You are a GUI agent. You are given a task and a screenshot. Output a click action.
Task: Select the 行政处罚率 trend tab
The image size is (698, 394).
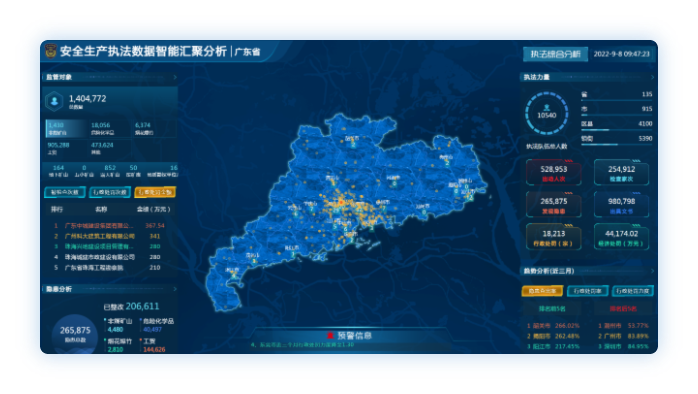587,291
